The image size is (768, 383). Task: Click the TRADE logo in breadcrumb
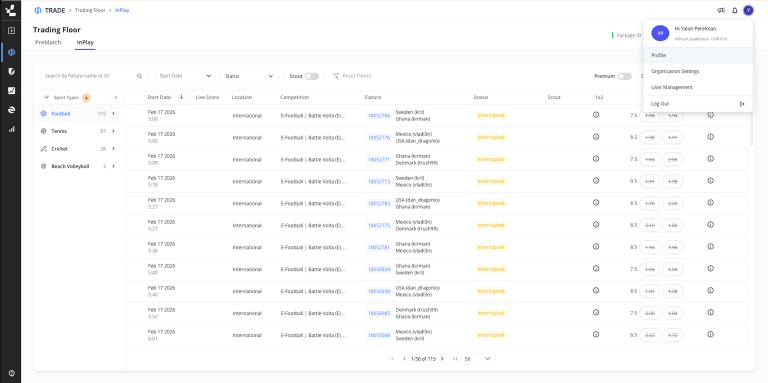49,10
